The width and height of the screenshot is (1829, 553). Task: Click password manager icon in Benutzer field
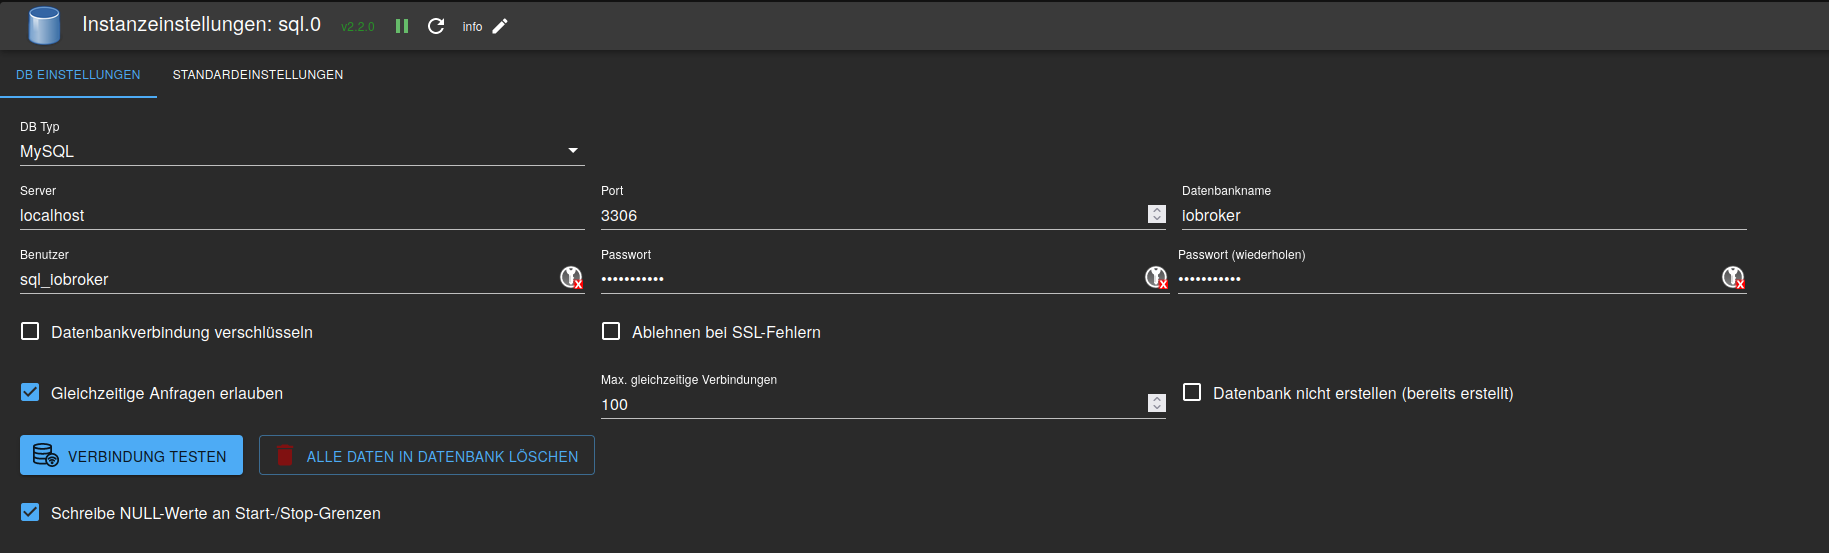click(x=571, y=277)
